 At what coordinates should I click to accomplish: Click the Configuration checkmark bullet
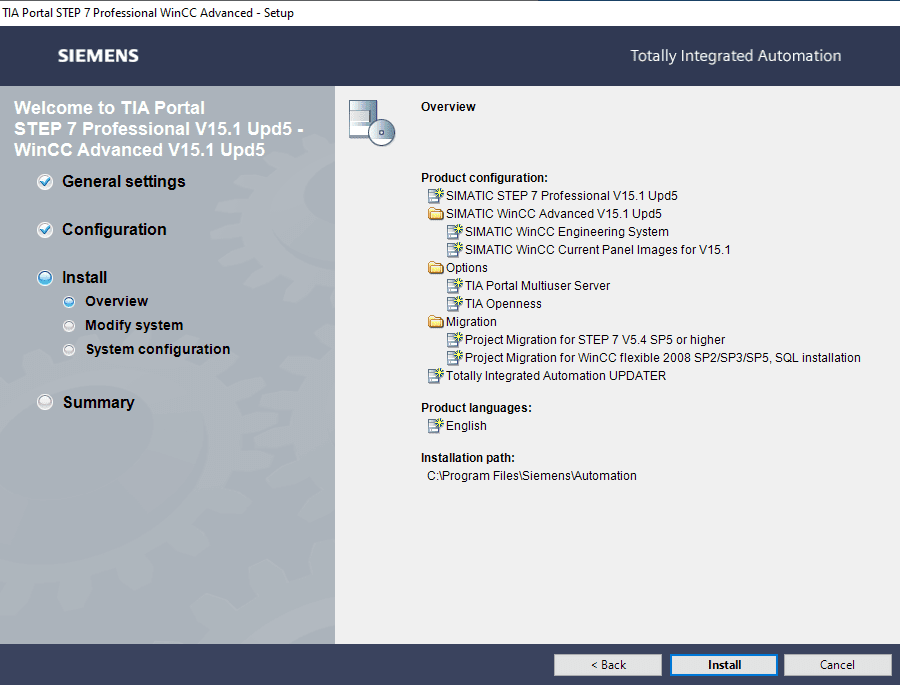click(x=45, y=230)
